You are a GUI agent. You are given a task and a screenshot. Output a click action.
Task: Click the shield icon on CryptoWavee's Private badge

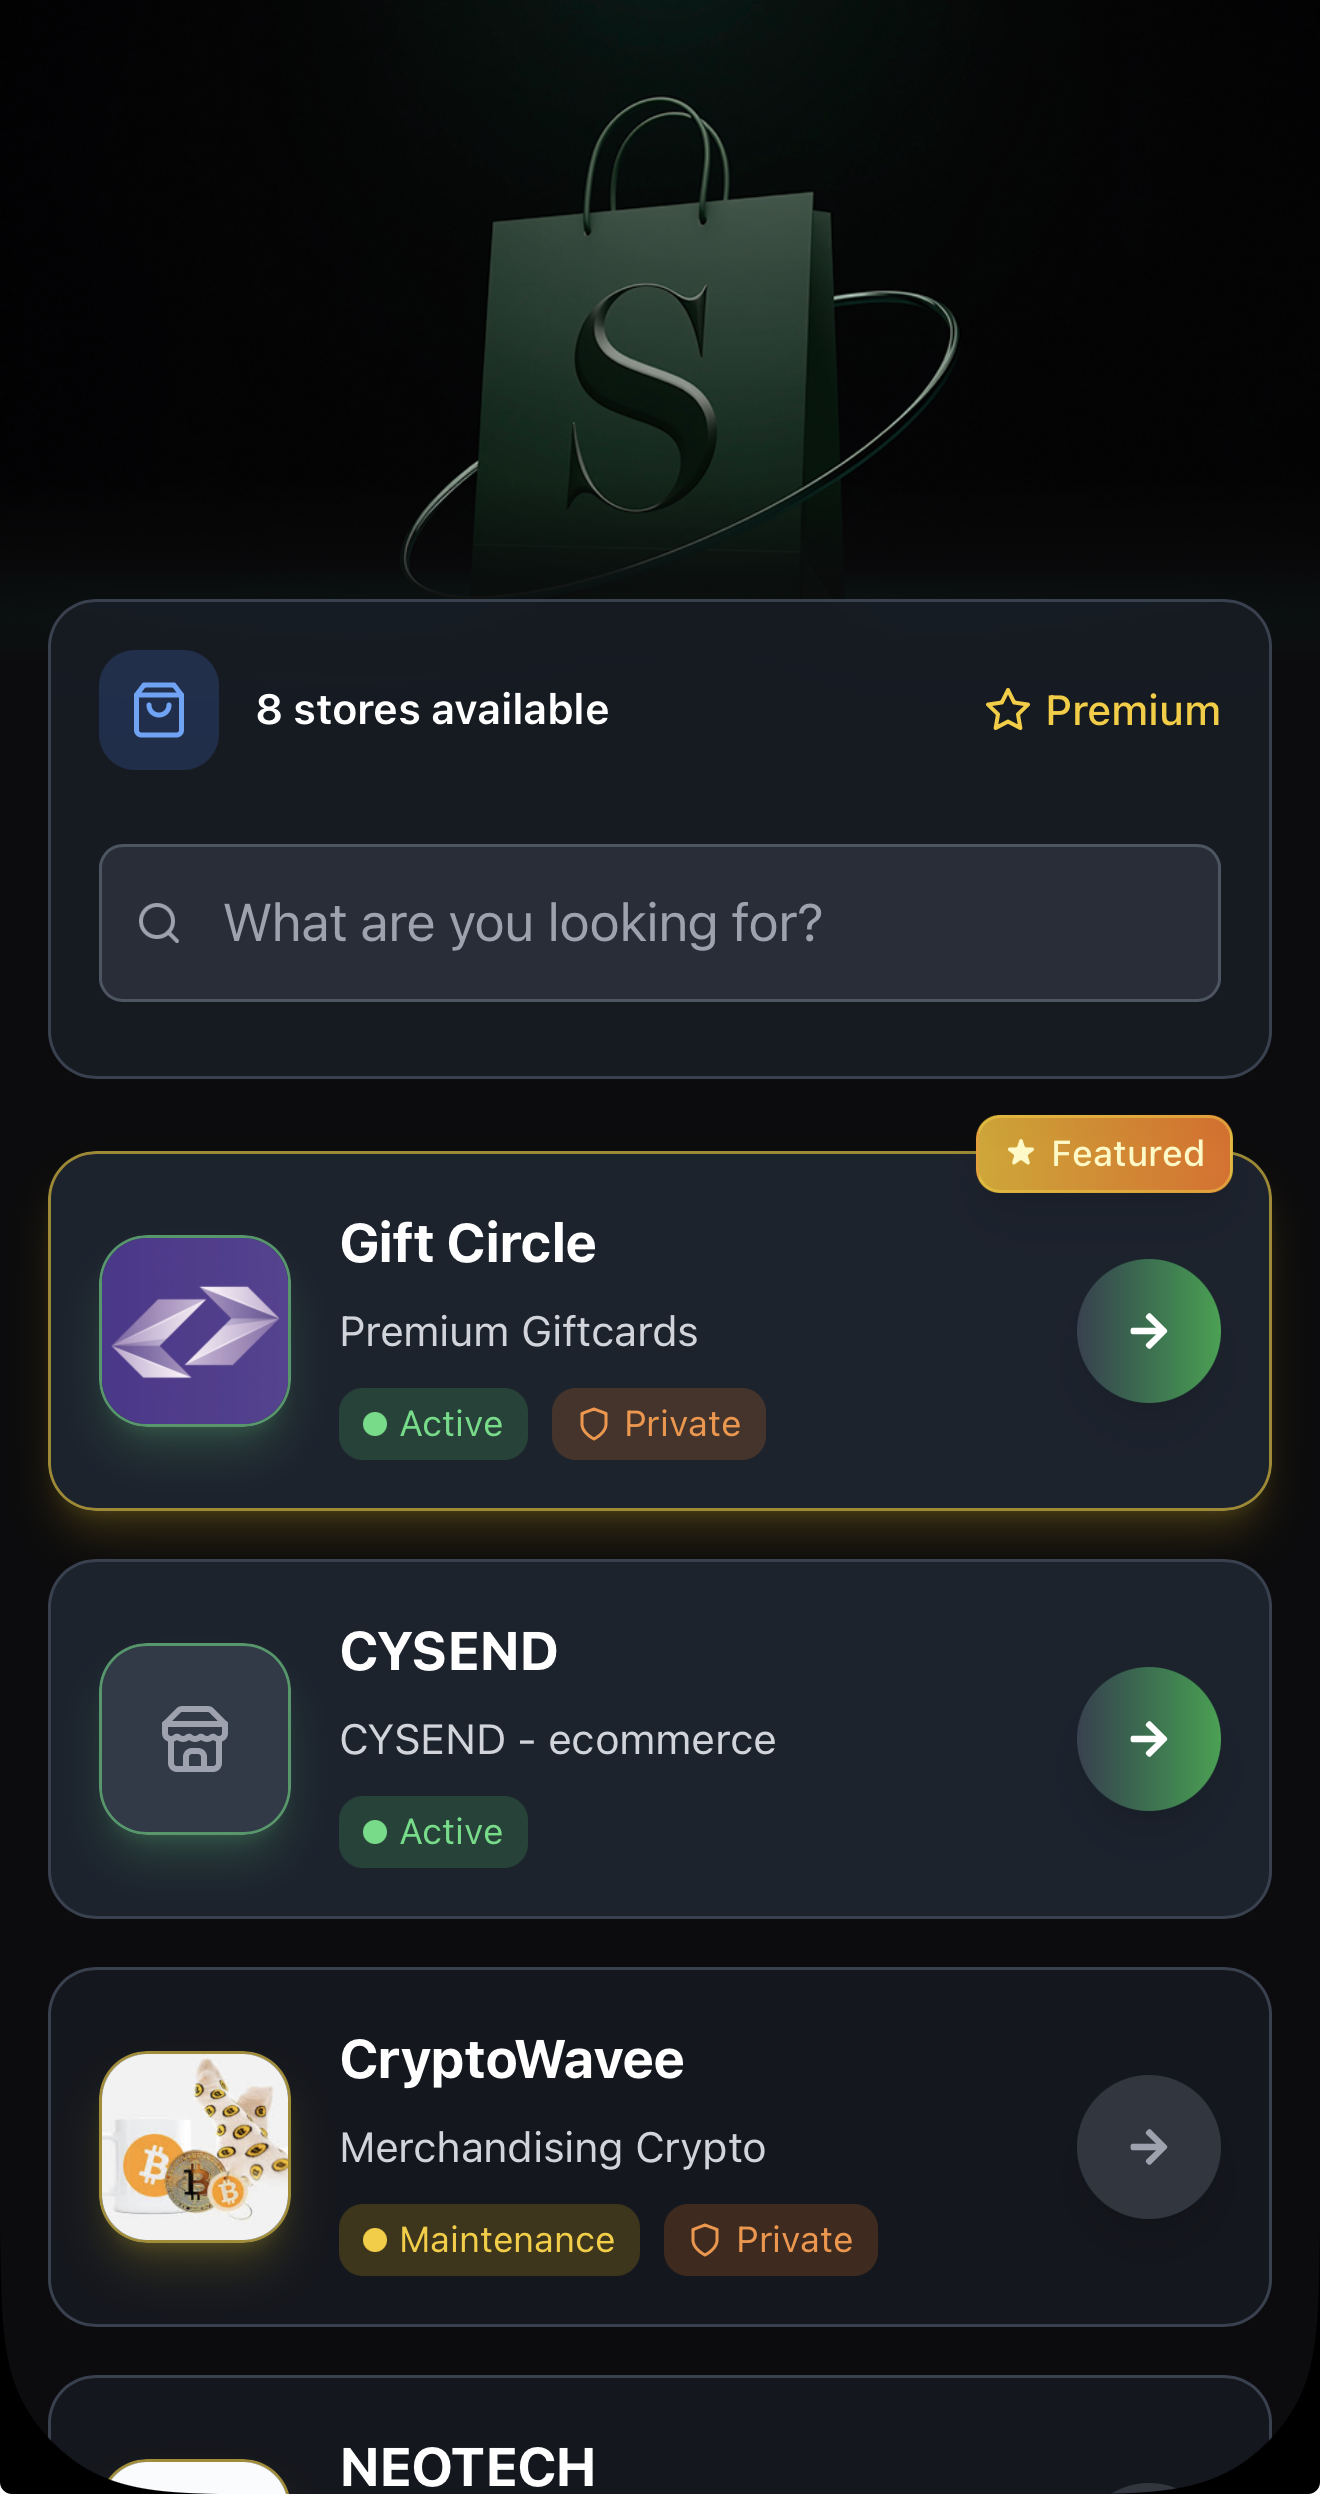708,2240
